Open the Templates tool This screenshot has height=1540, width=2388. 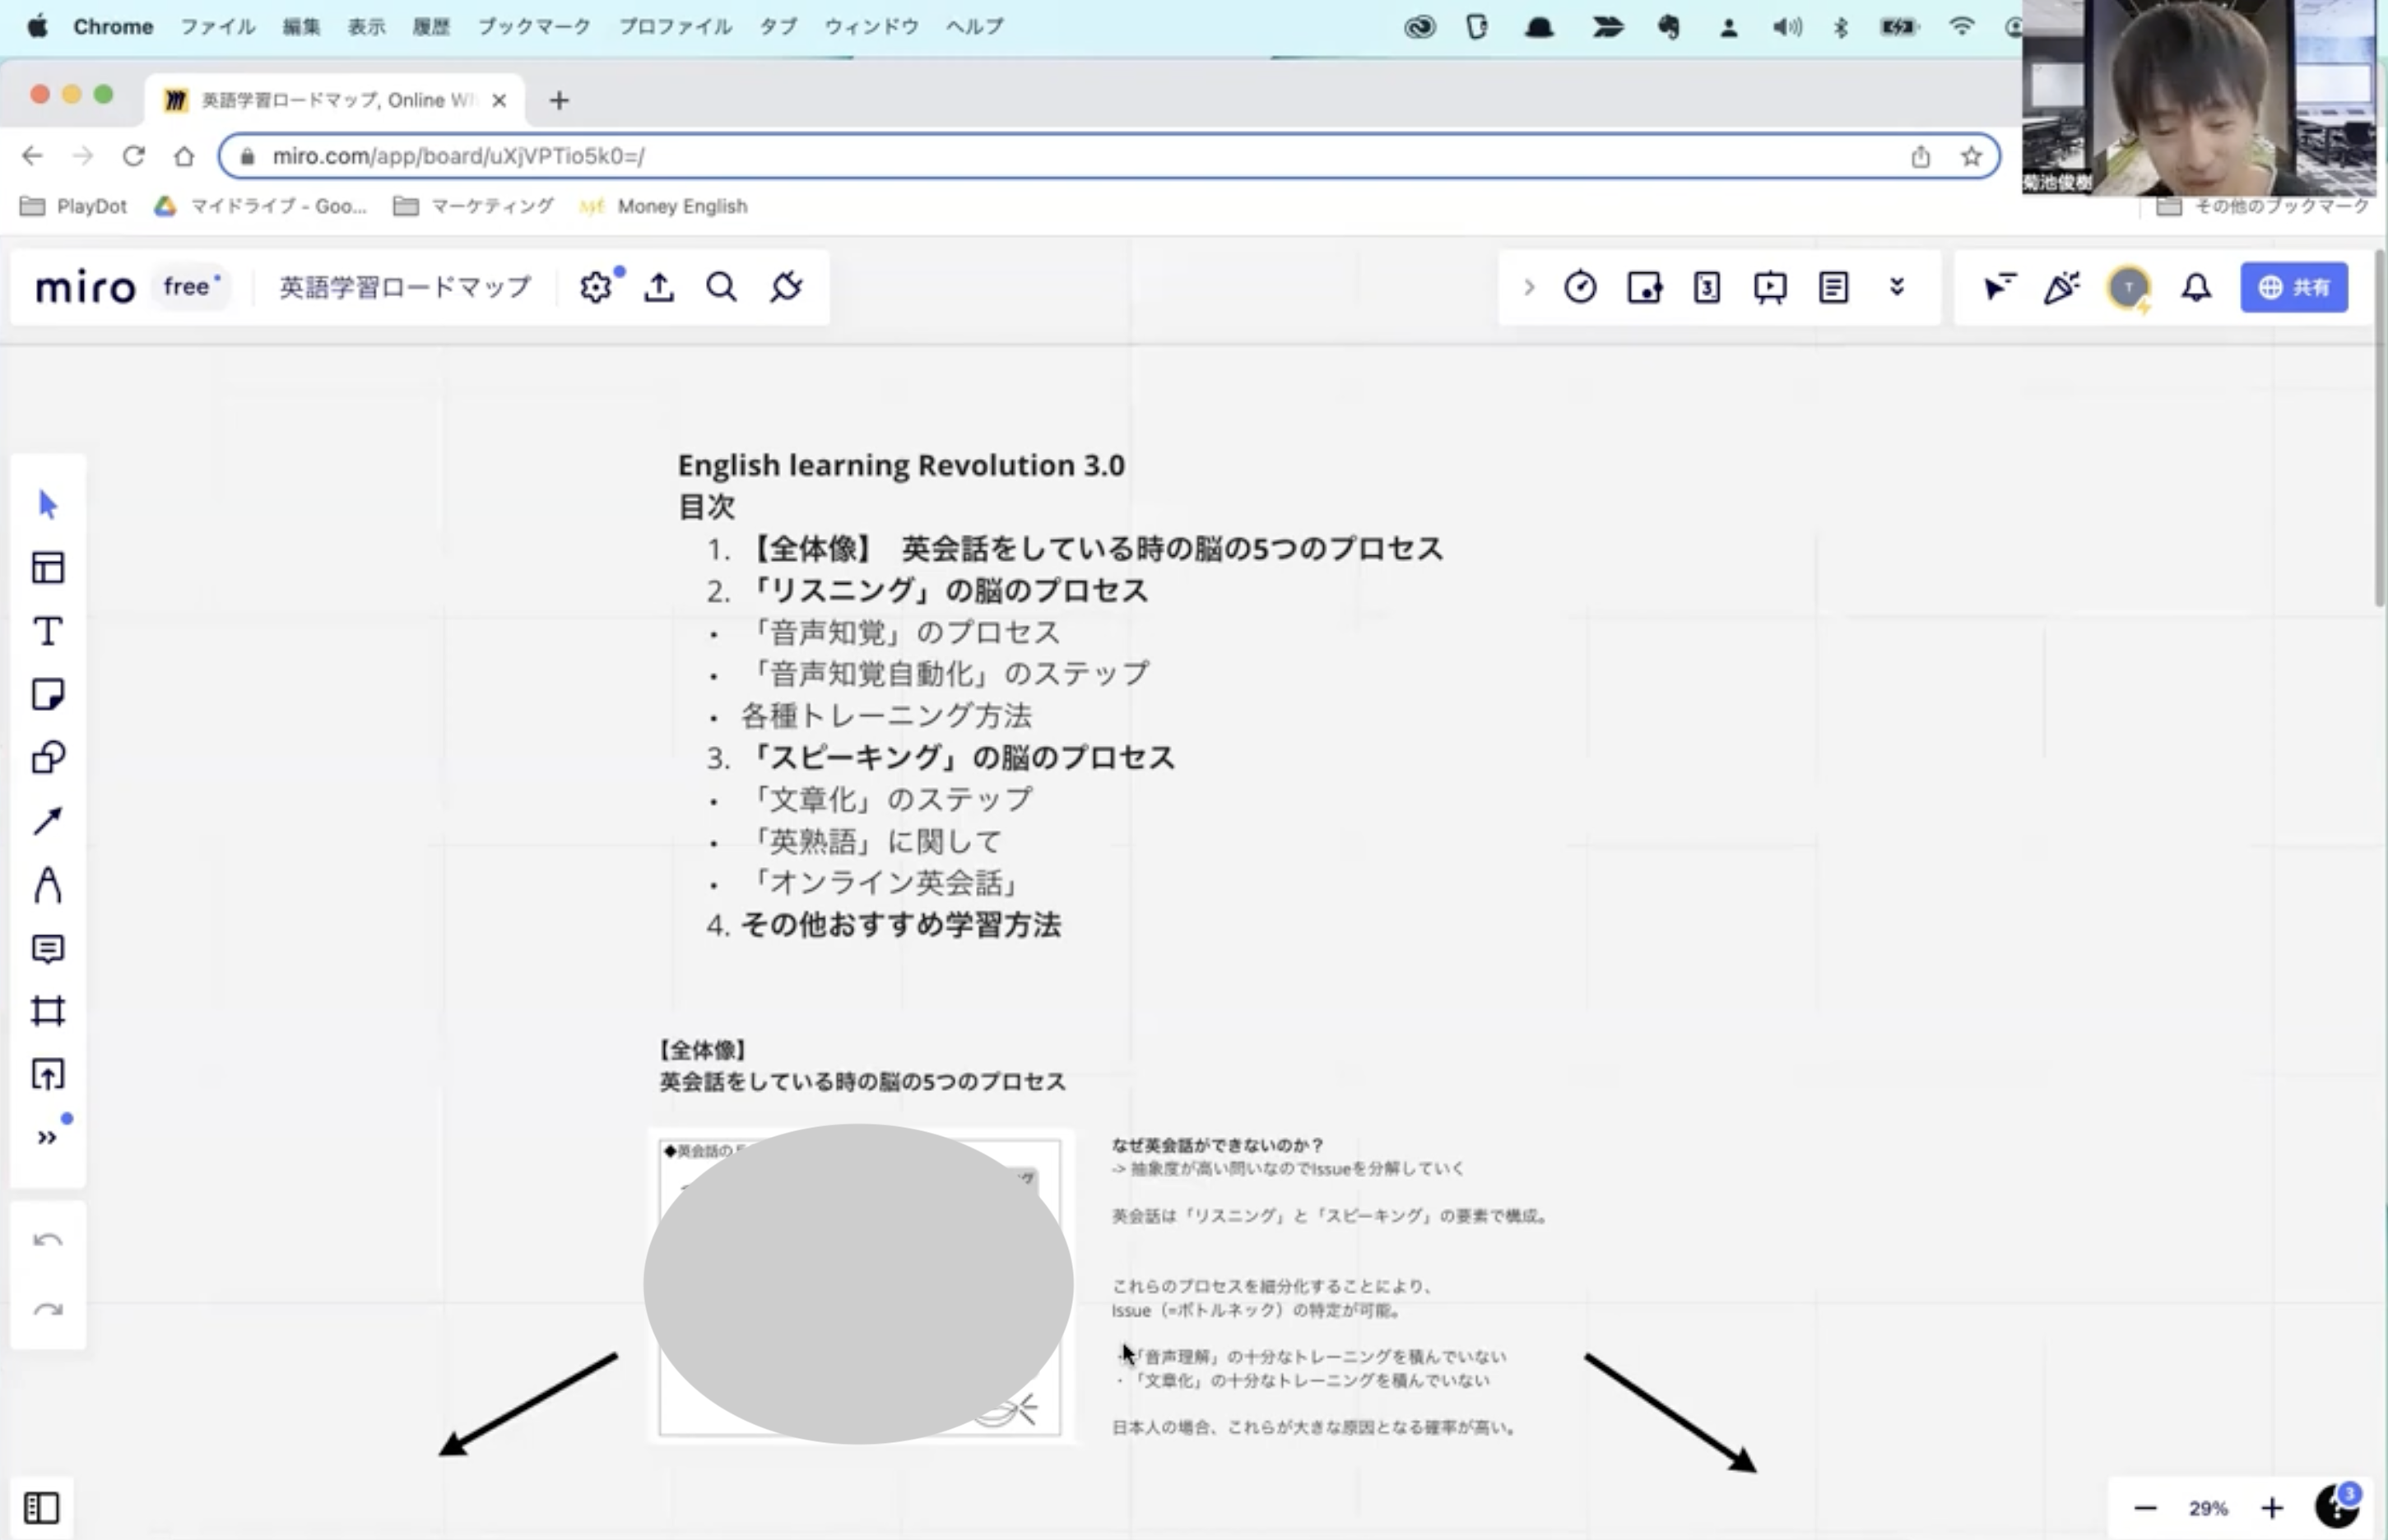[48, 567]
